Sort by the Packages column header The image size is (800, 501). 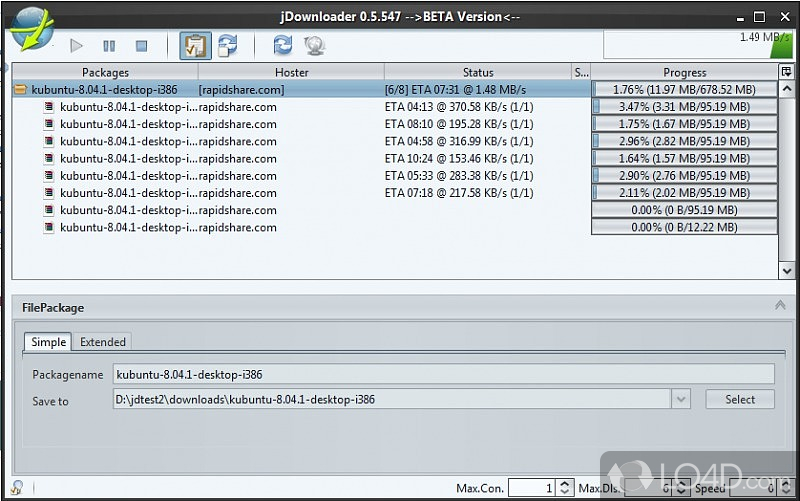(105, 72)
